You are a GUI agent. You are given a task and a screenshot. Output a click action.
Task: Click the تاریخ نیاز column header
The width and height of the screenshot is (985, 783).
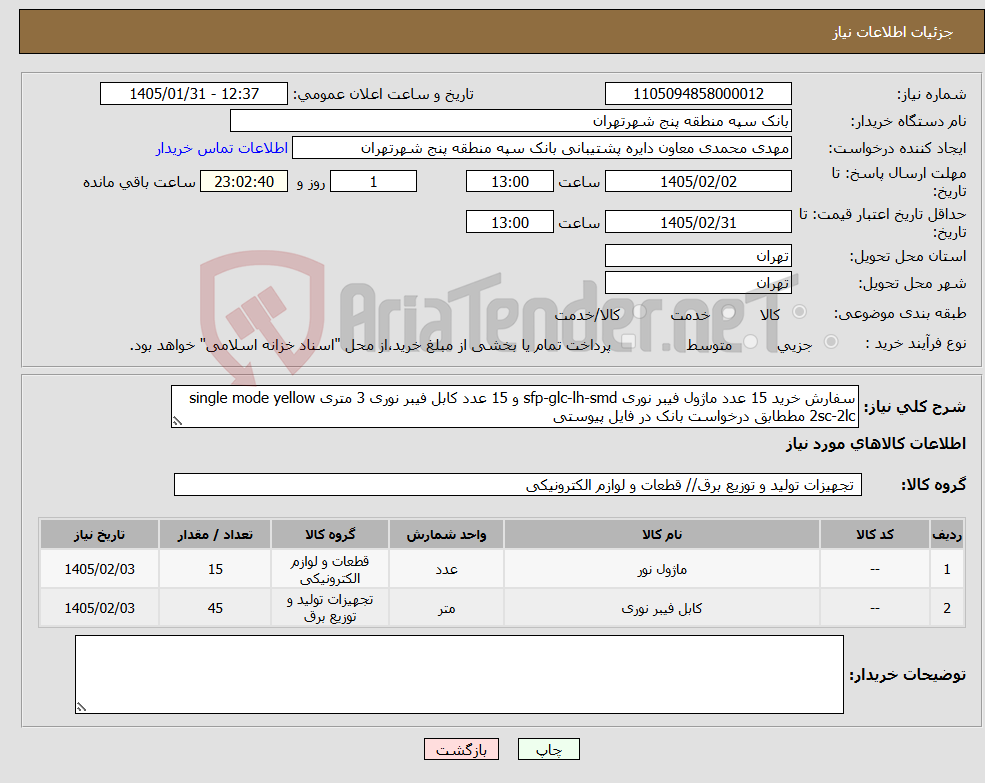[x=99, y=534]
